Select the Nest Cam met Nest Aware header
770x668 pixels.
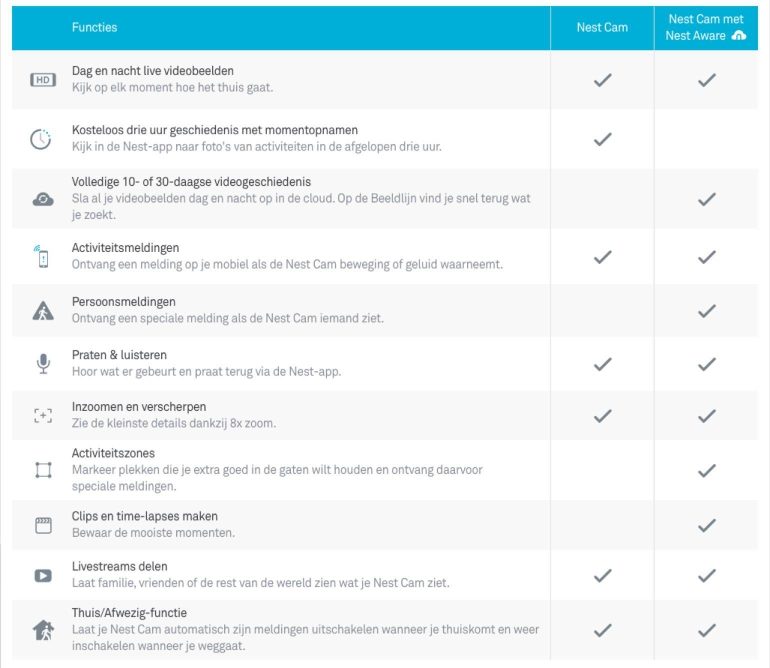(x=704, y=28)
